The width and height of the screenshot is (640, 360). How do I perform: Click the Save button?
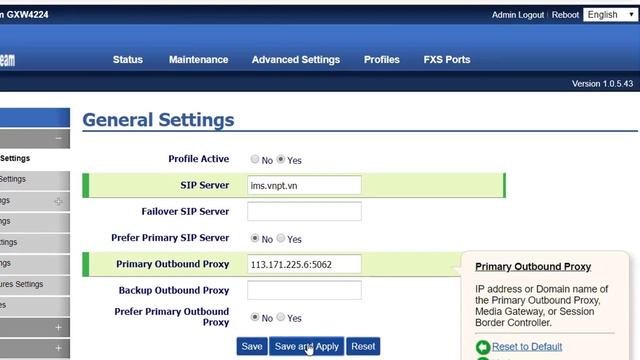tap(252, 346)
